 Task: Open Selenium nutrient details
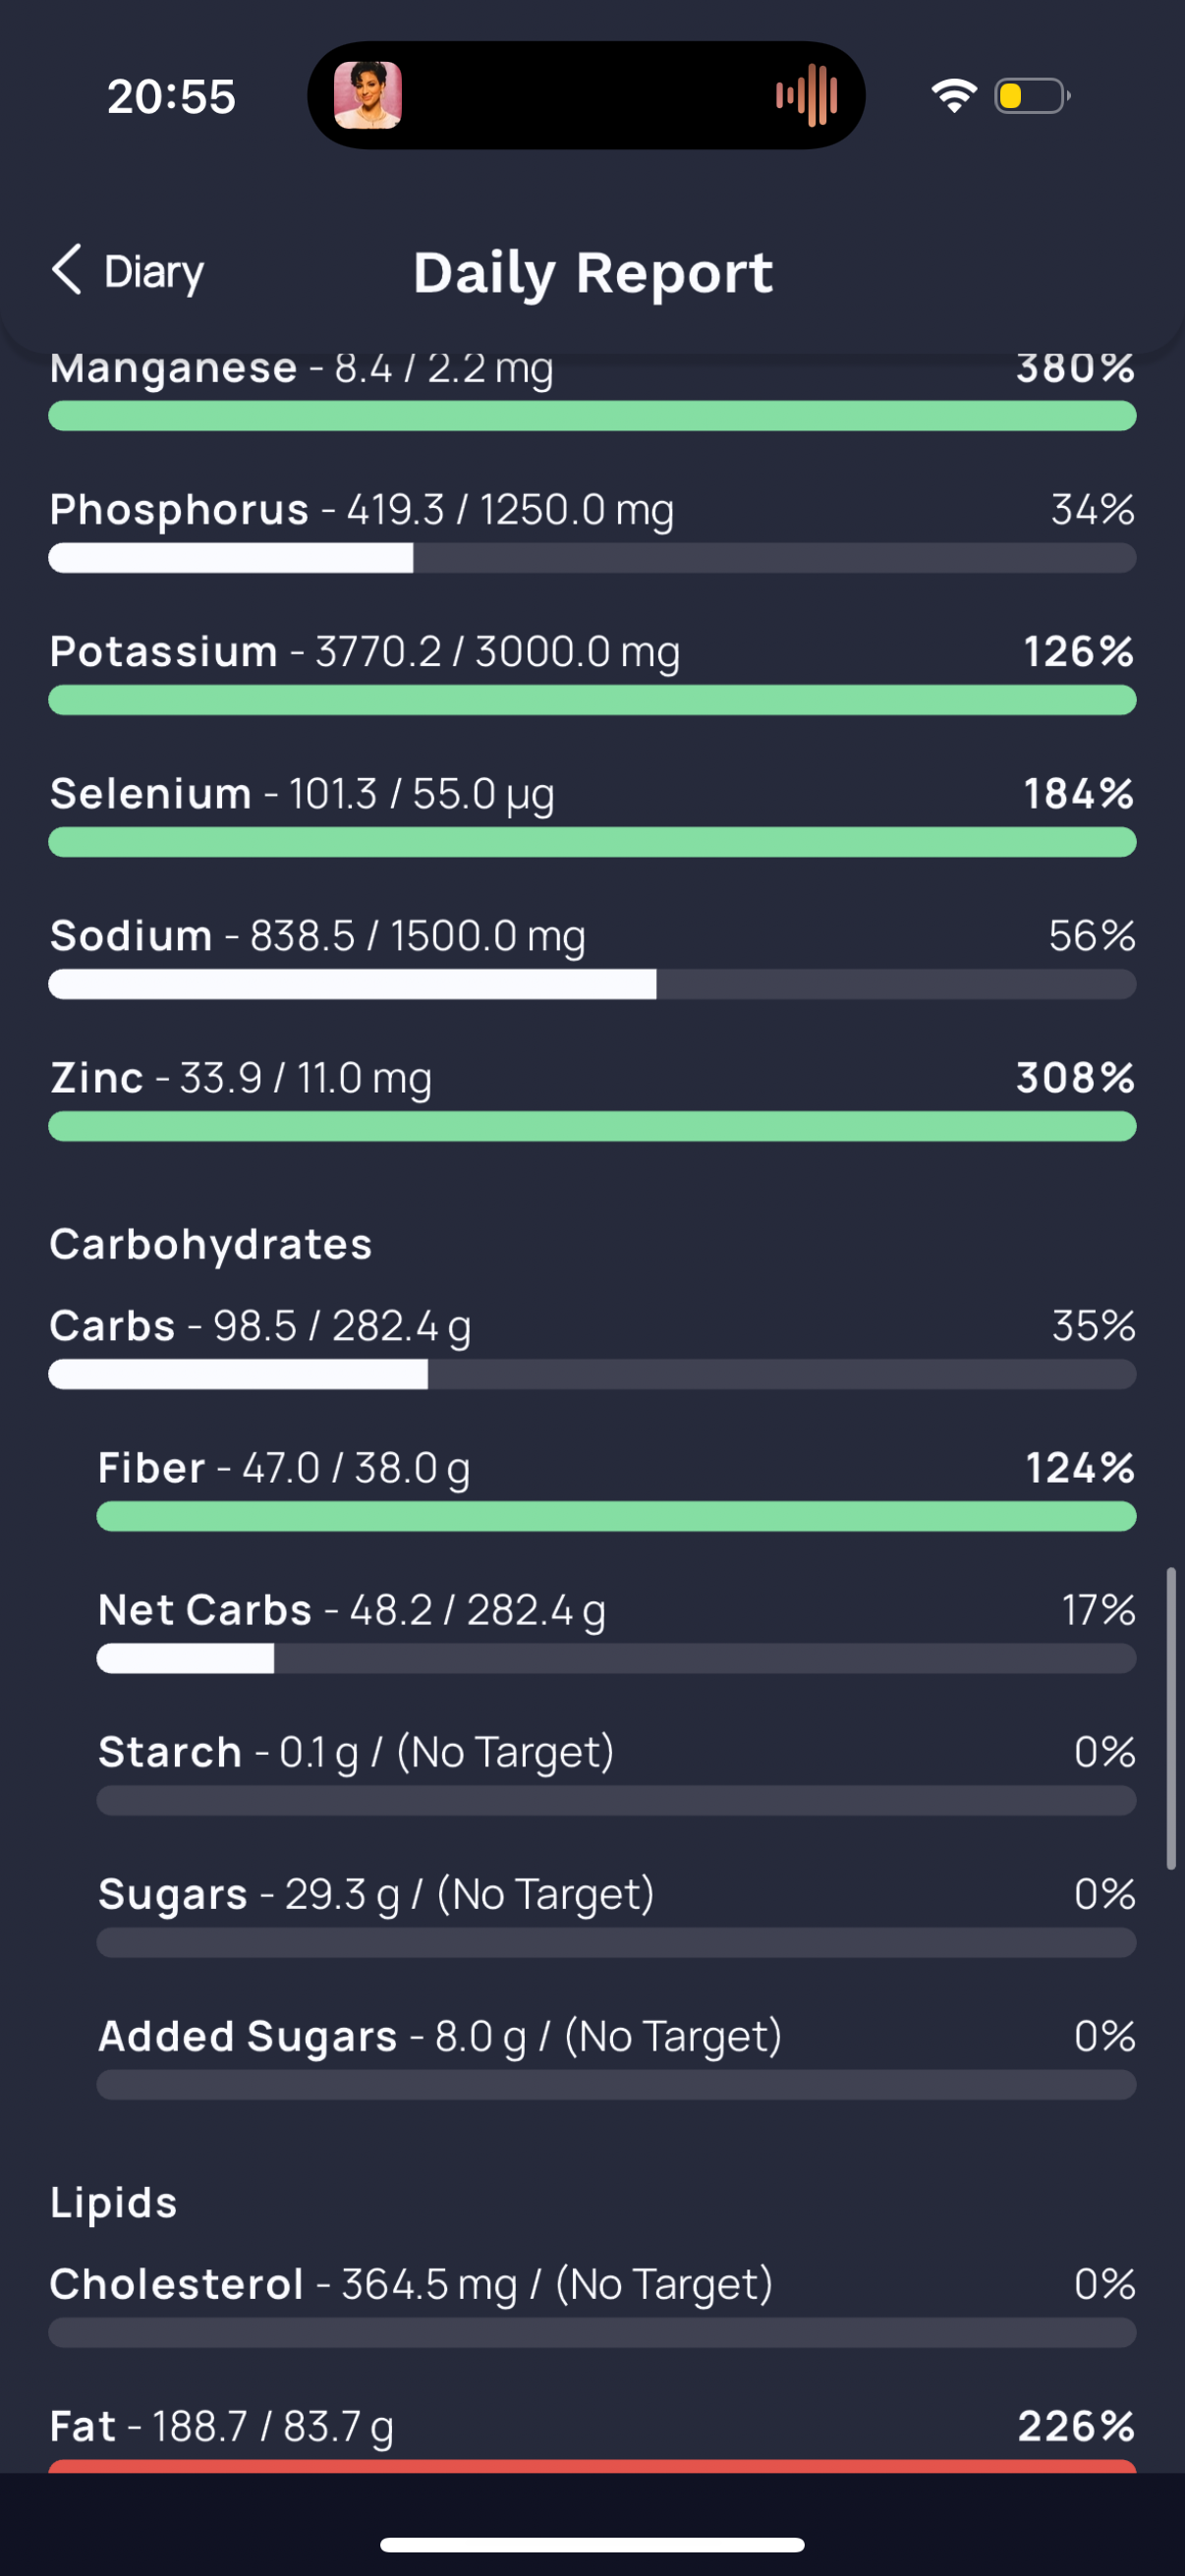592,815
